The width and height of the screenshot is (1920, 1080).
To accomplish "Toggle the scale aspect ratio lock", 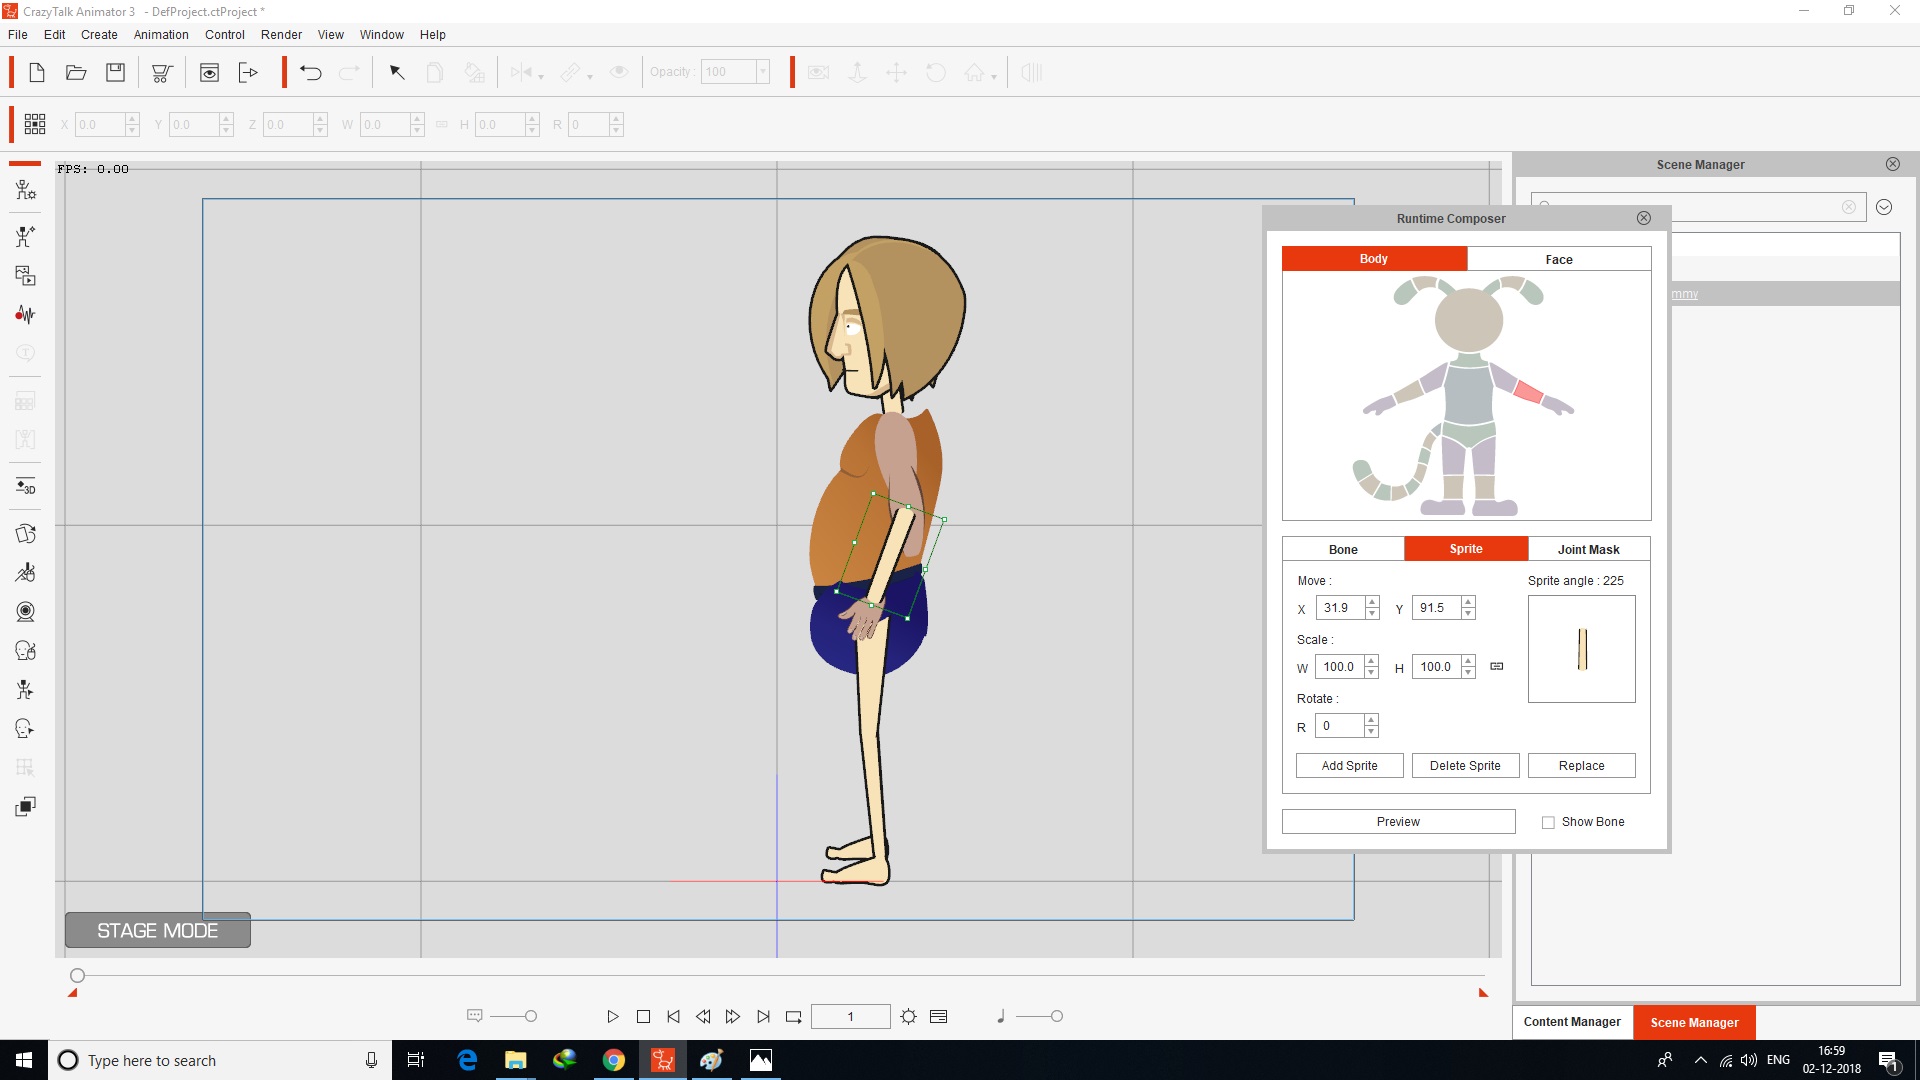I will (x=1497, y=666).
